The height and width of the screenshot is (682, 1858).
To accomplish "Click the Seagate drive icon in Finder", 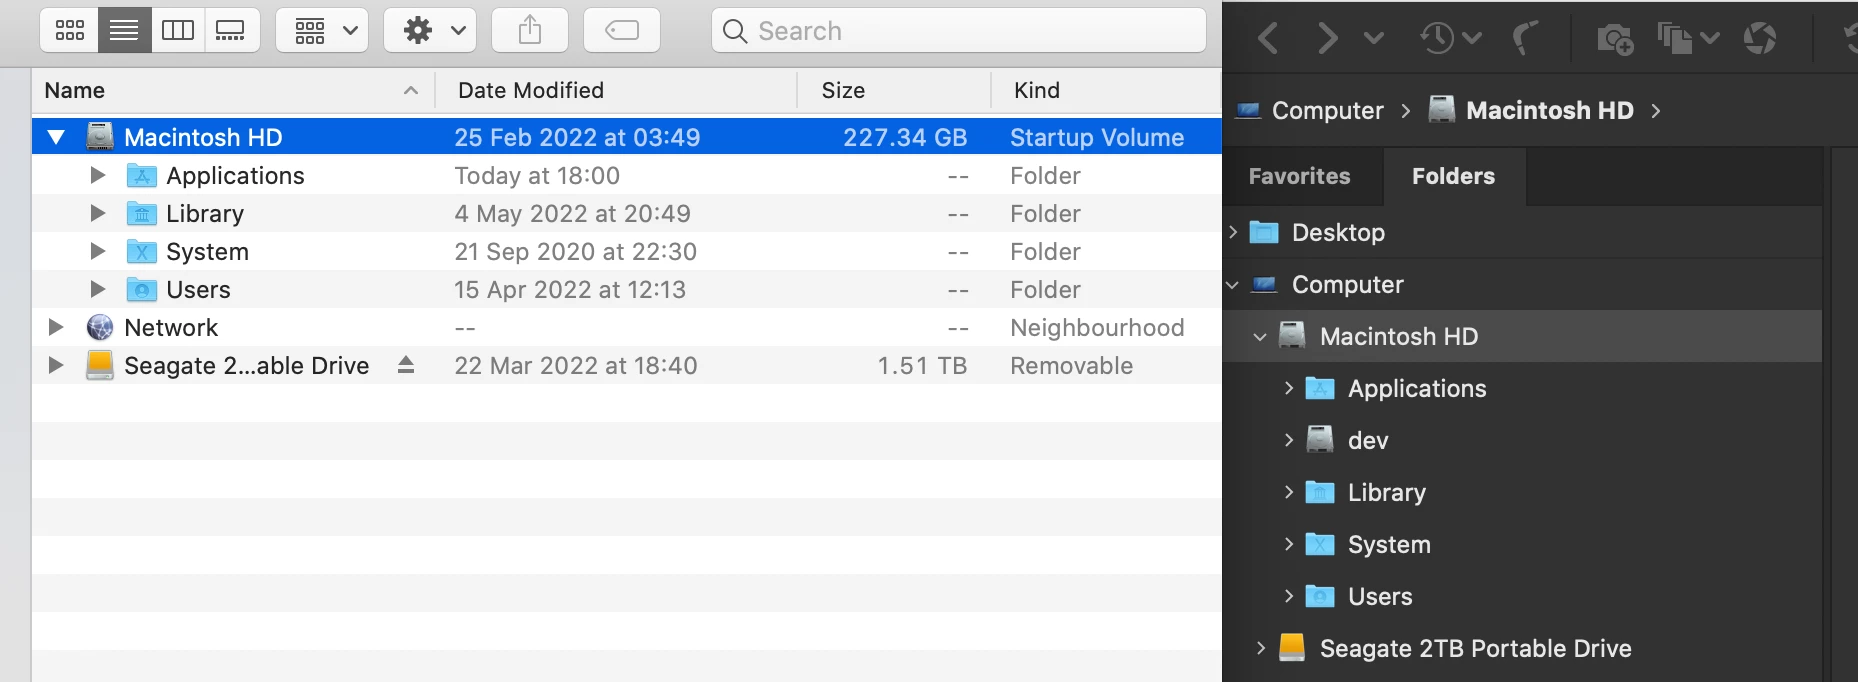I will (100, 365).
